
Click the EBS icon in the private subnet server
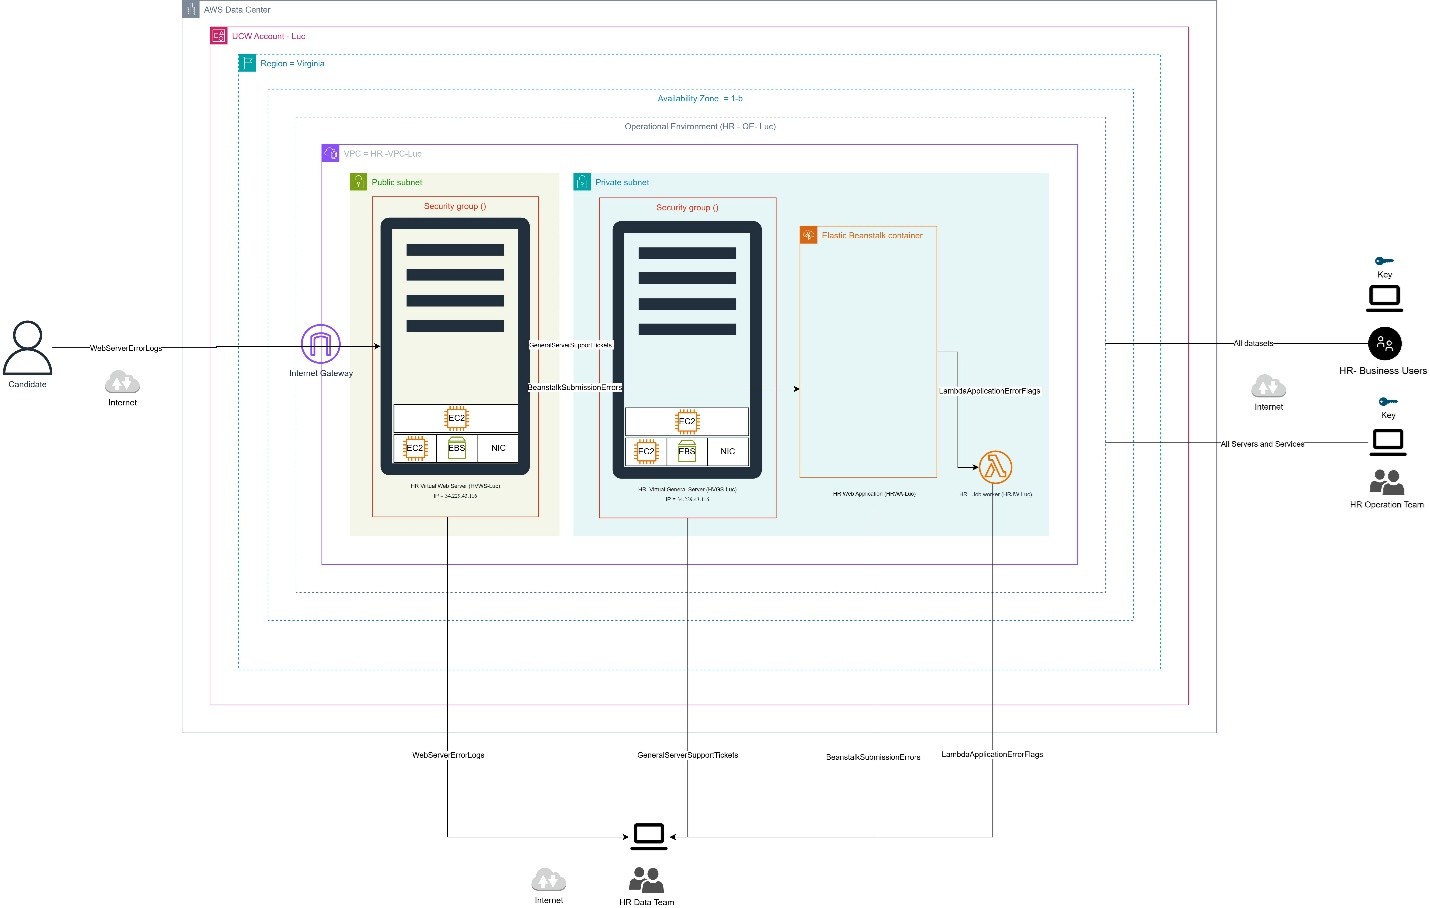[x=687, y=450]
